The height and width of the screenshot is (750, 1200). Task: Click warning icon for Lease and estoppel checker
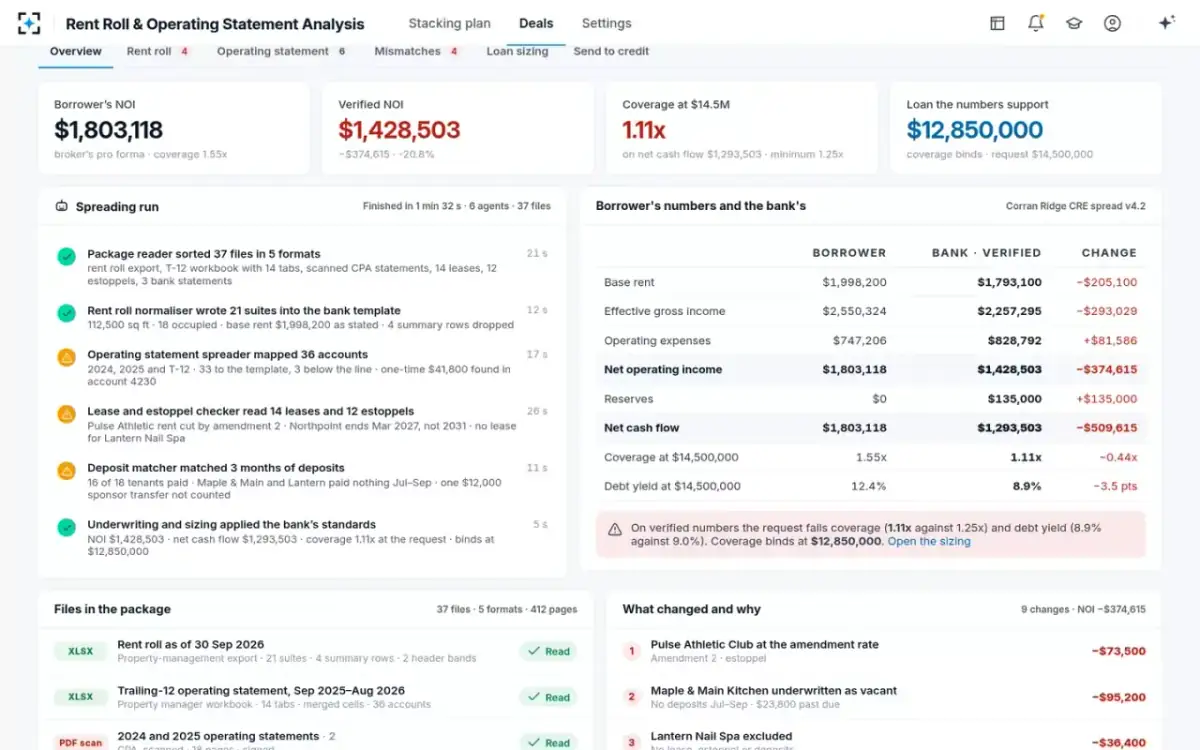point(66,414)
